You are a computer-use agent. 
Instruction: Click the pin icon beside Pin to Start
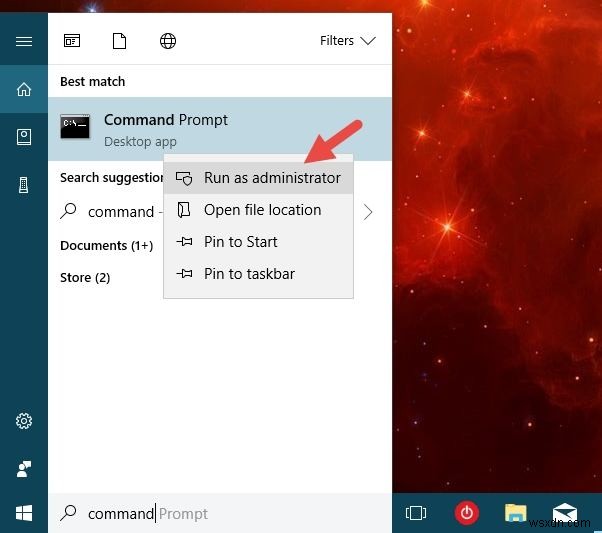tap(184, 242)
